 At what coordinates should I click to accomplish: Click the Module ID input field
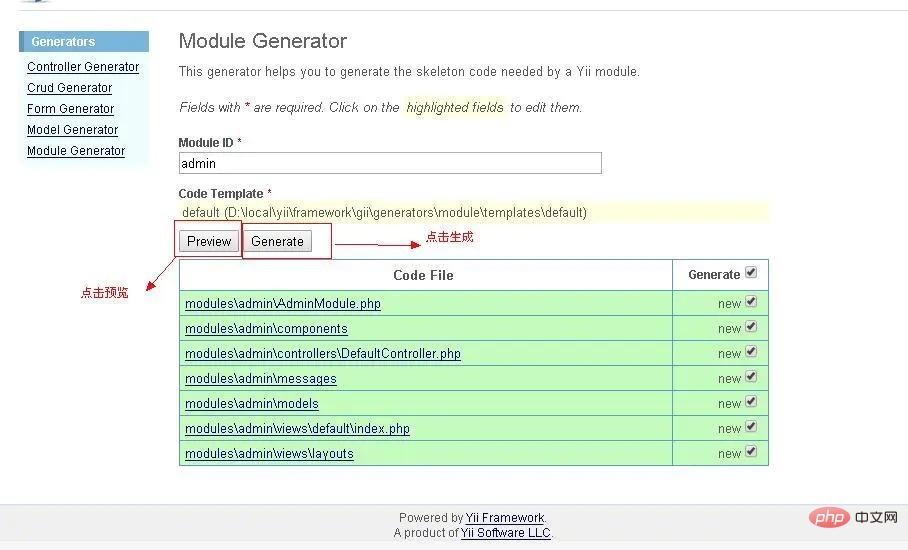pos(390,163)
